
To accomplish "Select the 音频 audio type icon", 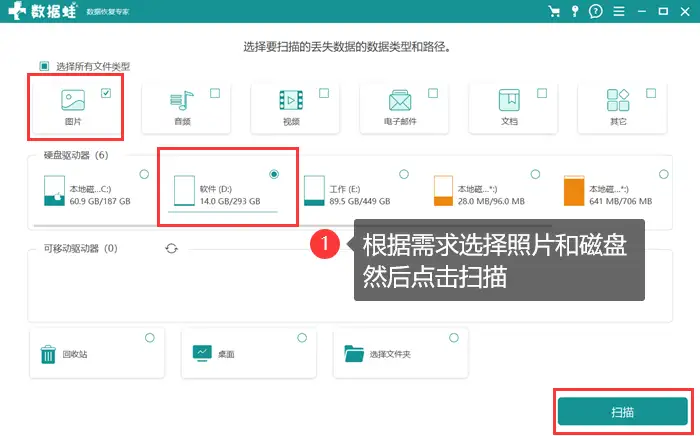I will click(182, 100).
